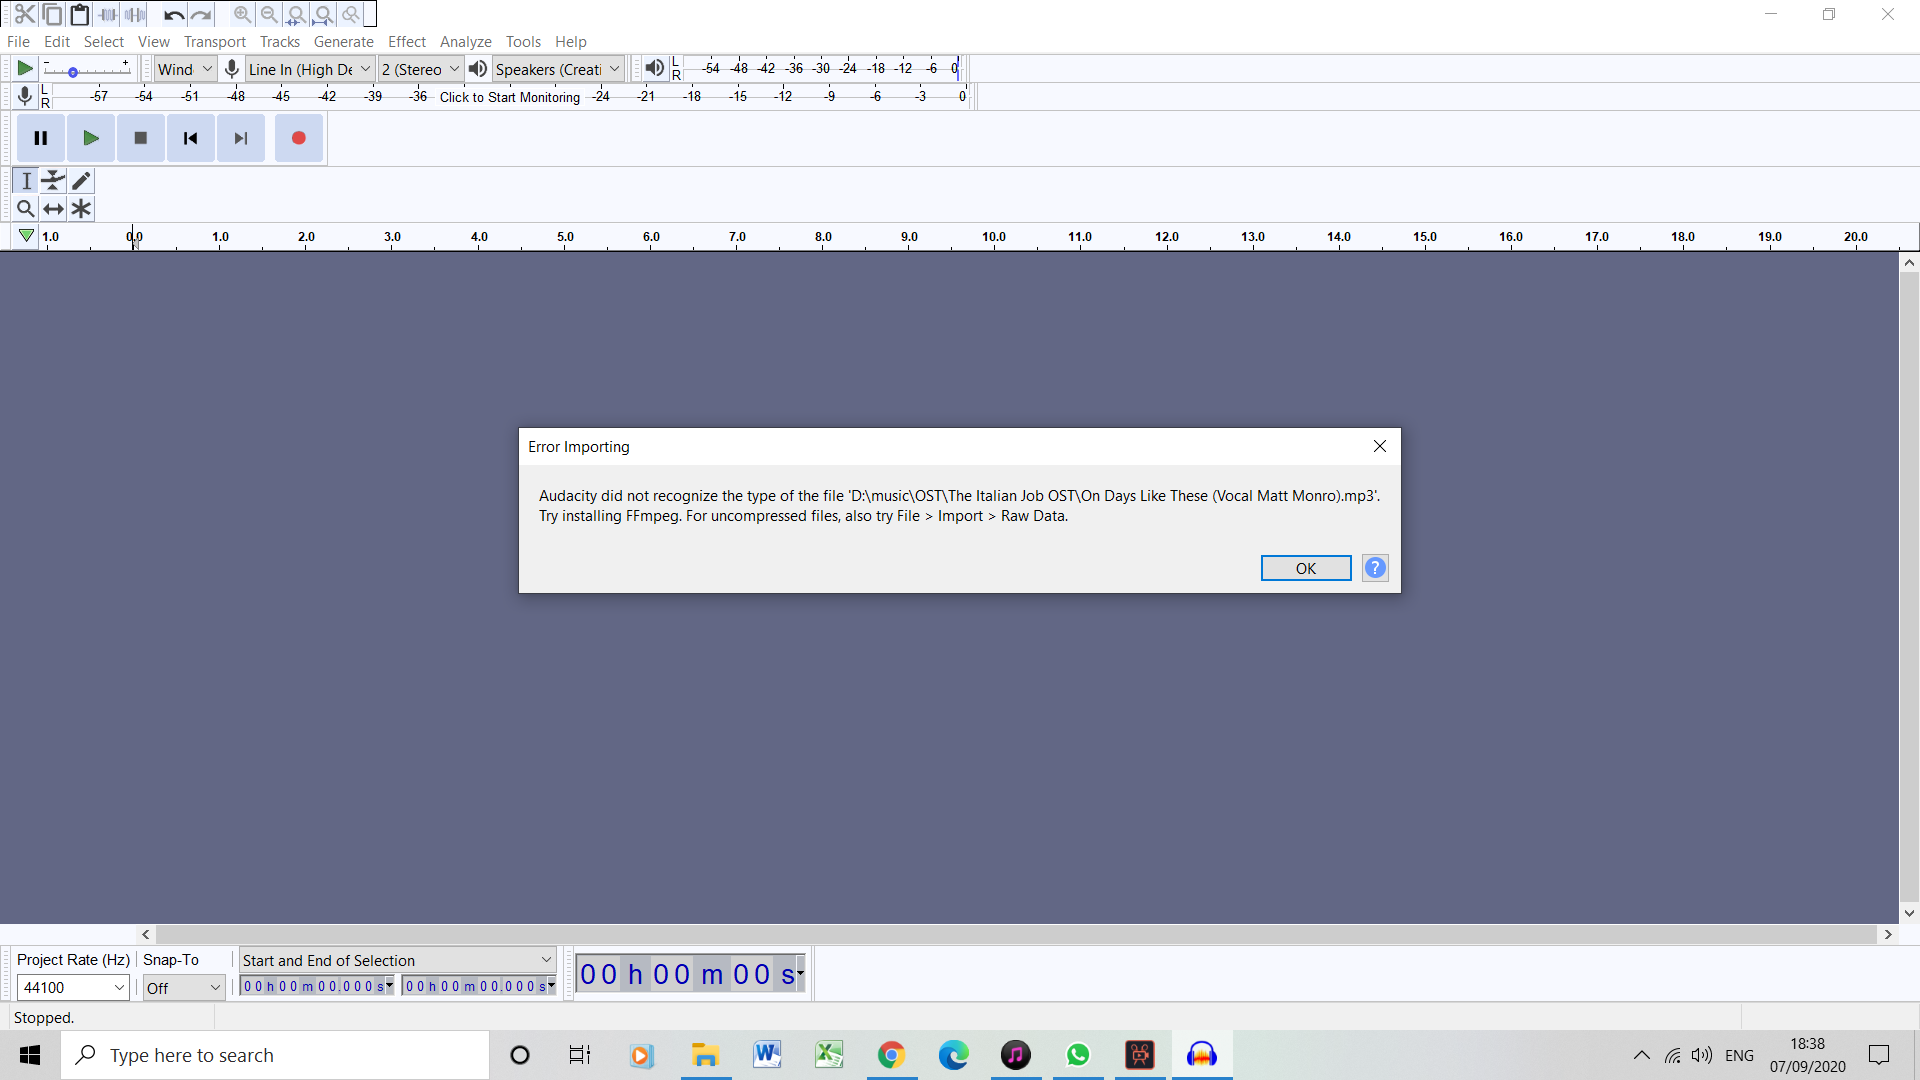Click the Copy icon in edit toolbar
The width and height of the screenshot is (1920, 1080).
coord(52,14)
